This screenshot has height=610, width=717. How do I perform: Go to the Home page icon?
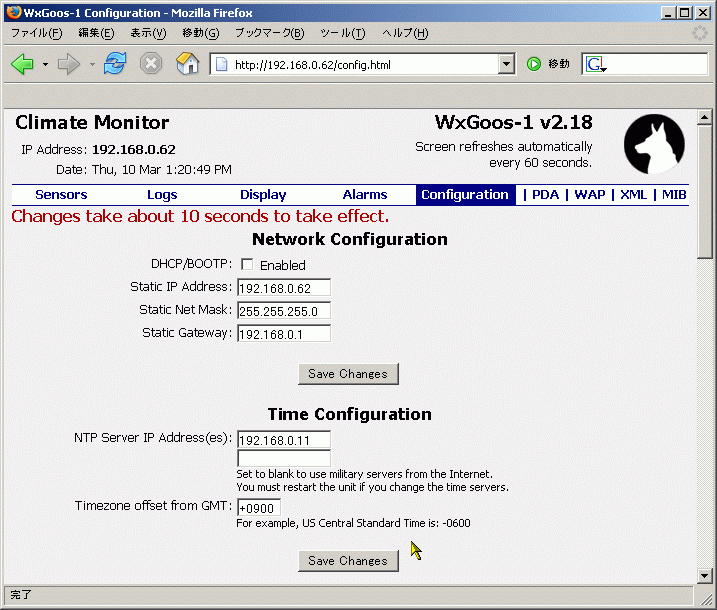pyautogui.click(x=187, y=63)
